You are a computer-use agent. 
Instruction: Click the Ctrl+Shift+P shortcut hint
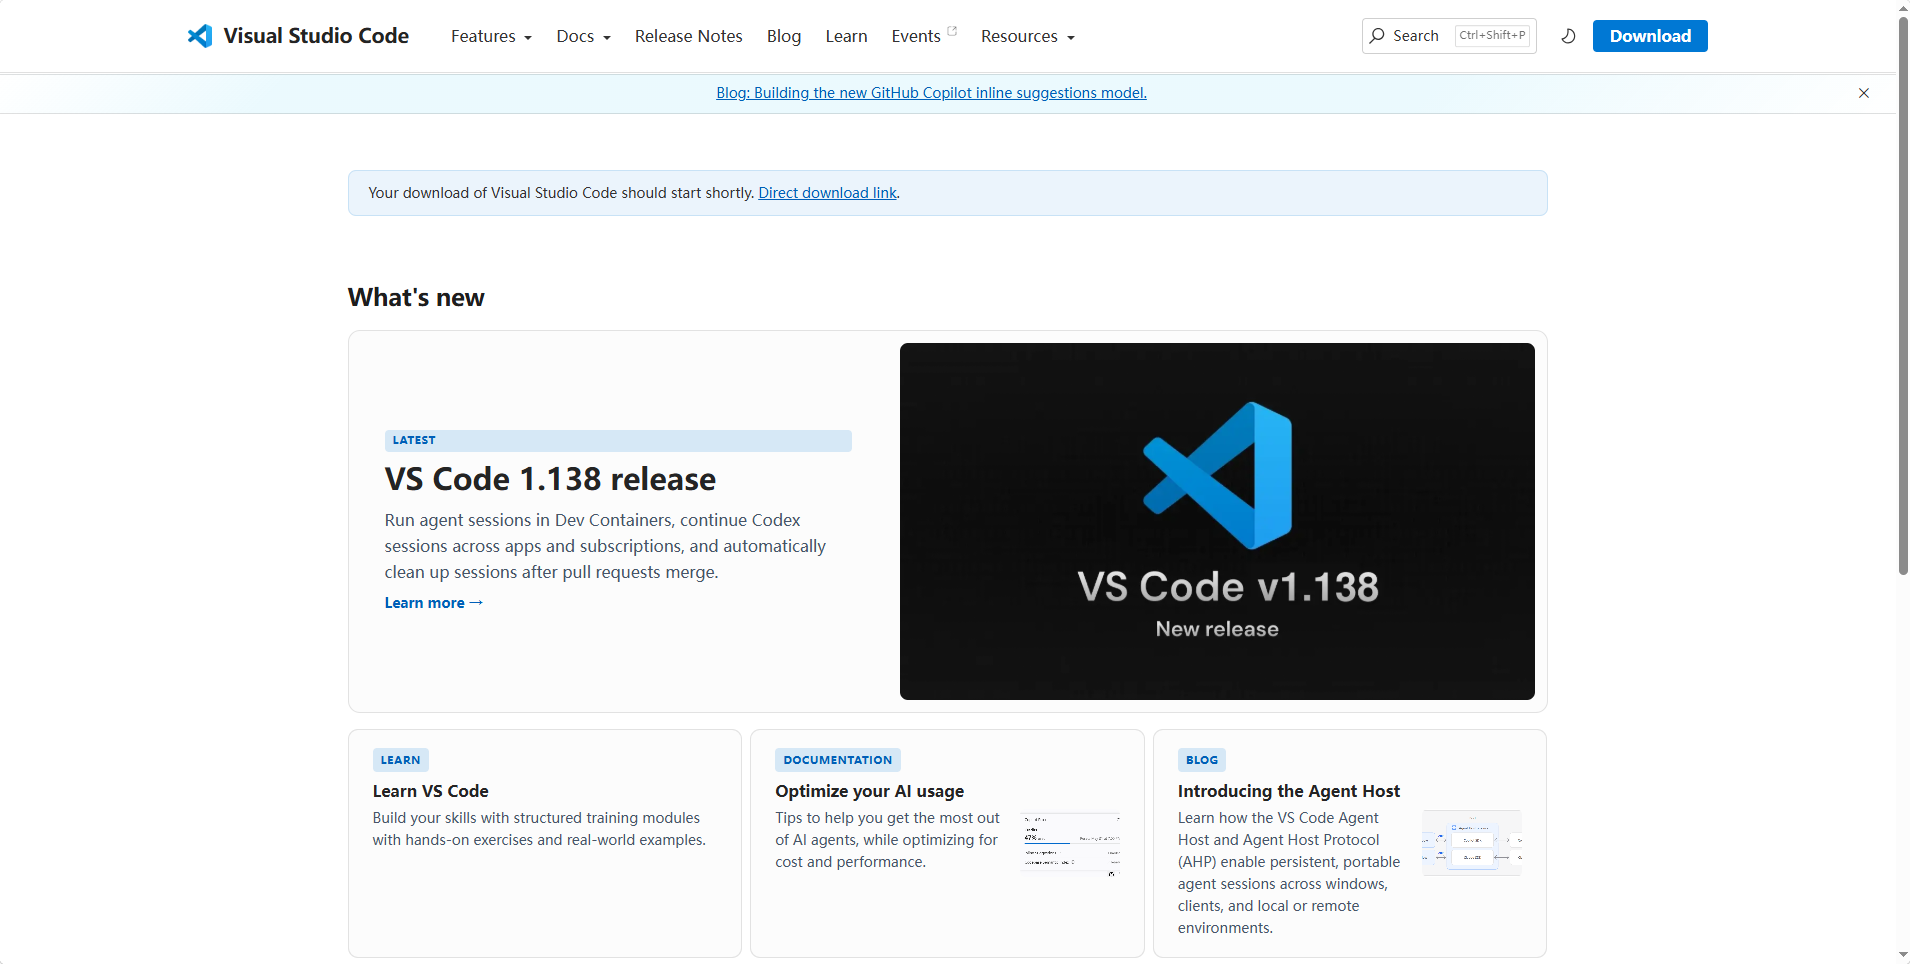(1493, 36)
